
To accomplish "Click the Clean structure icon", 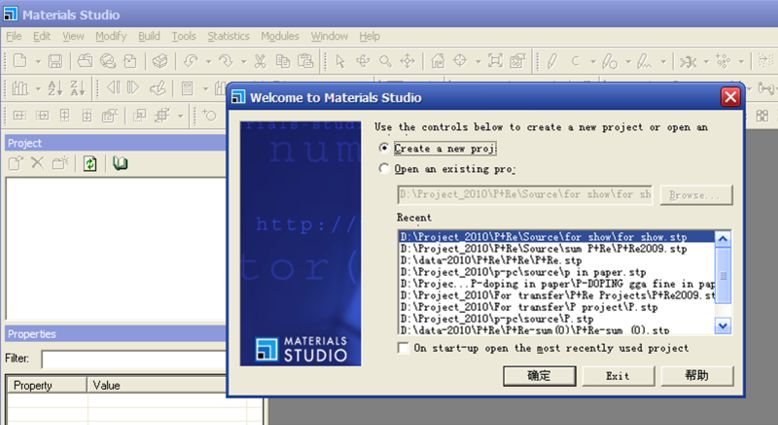I will point(688,61).
